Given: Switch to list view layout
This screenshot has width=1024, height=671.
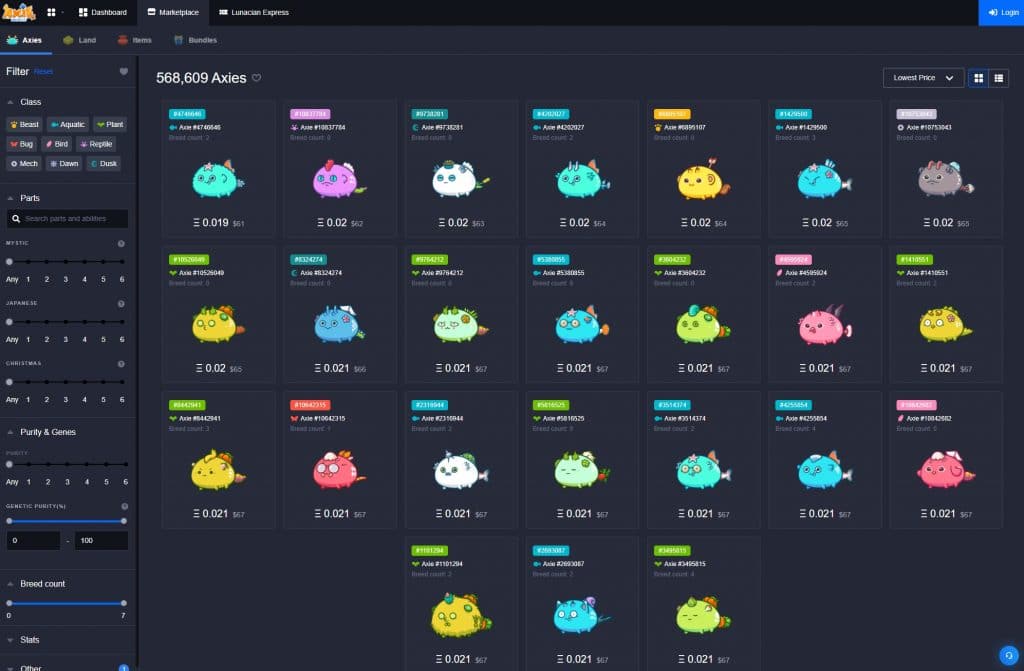Looking at the screenshot, I should click(x=999, y=78).
